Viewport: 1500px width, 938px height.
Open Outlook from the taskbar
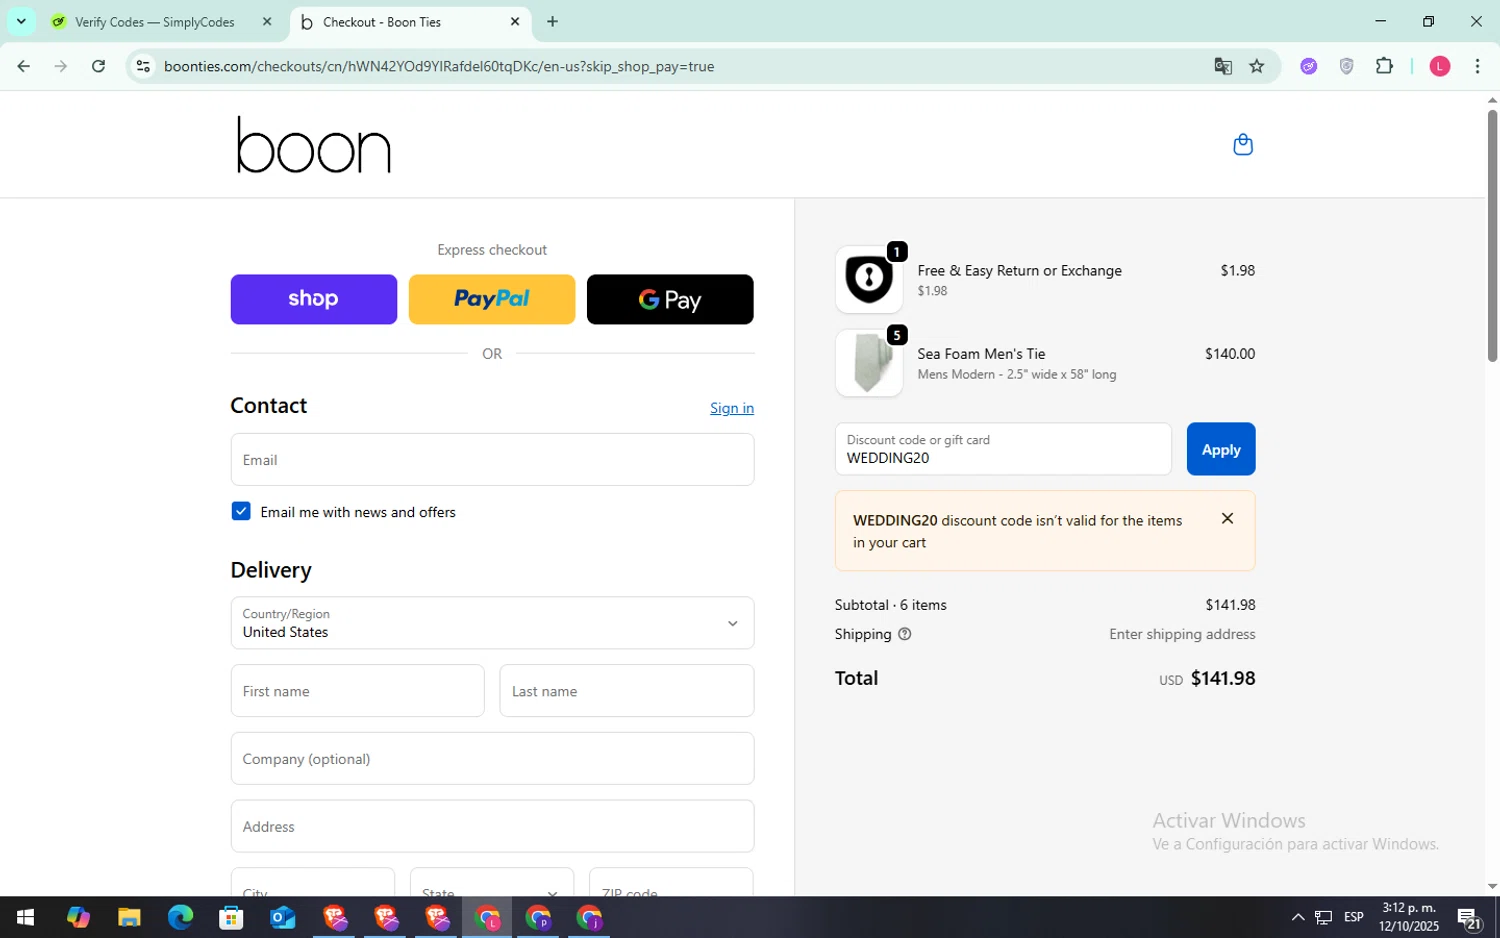click(282, 917)
